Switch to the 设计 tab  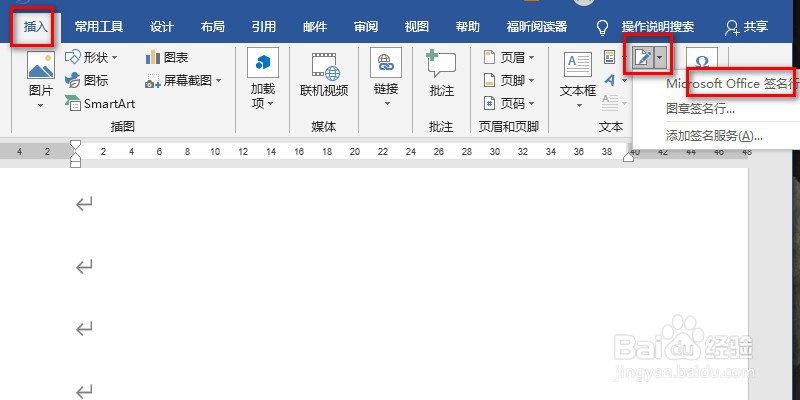click(162, 27)
